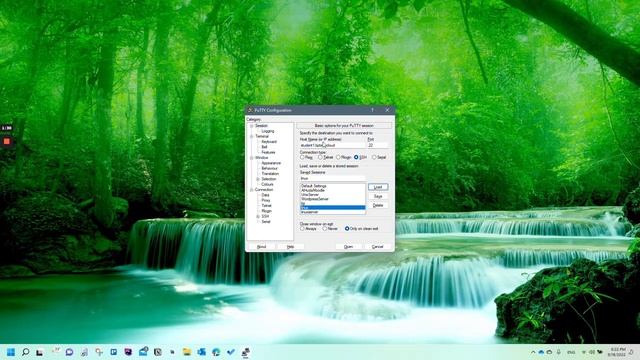This screenshot has height=360, width=640.
Task: Click the Load button
Action: click(378, 187)
